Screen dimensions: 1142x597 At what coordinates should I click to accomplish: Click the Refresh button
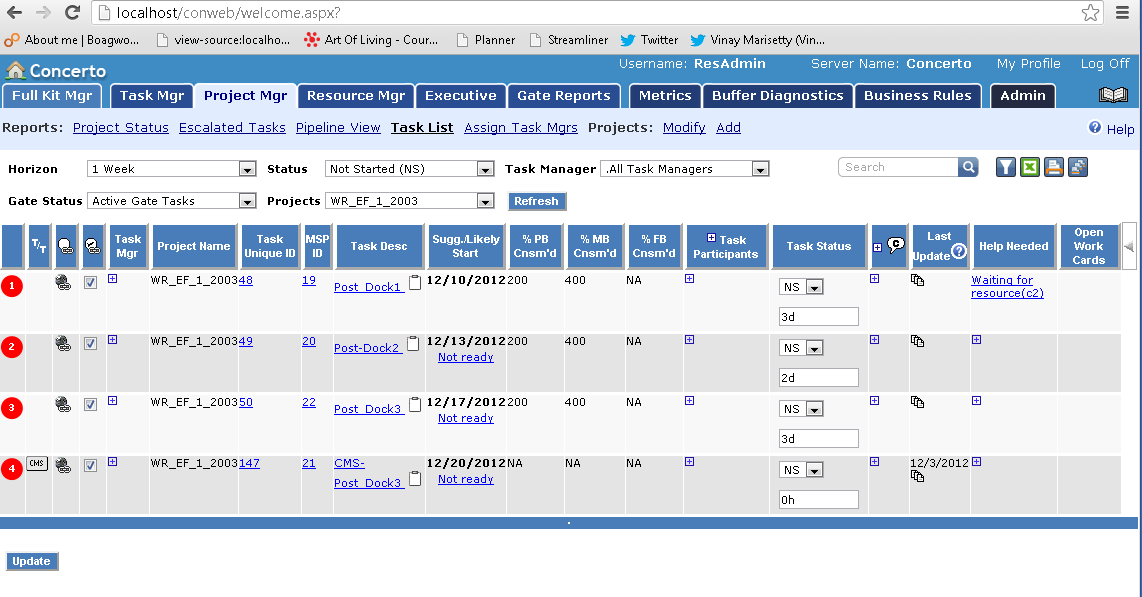(537, 201)
